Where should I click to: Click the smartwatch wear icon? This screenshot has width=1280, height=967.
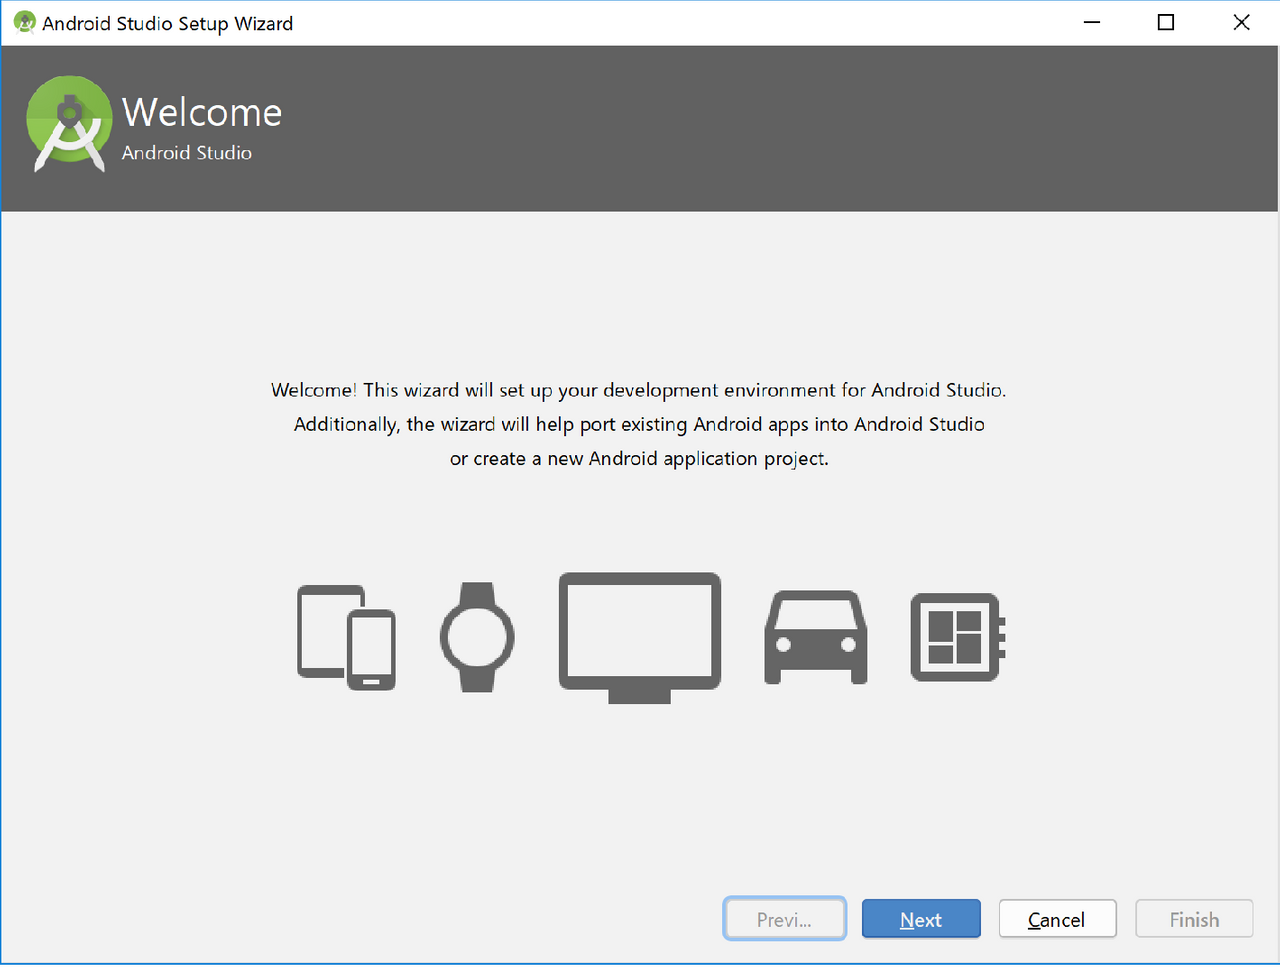click(477, 637)
